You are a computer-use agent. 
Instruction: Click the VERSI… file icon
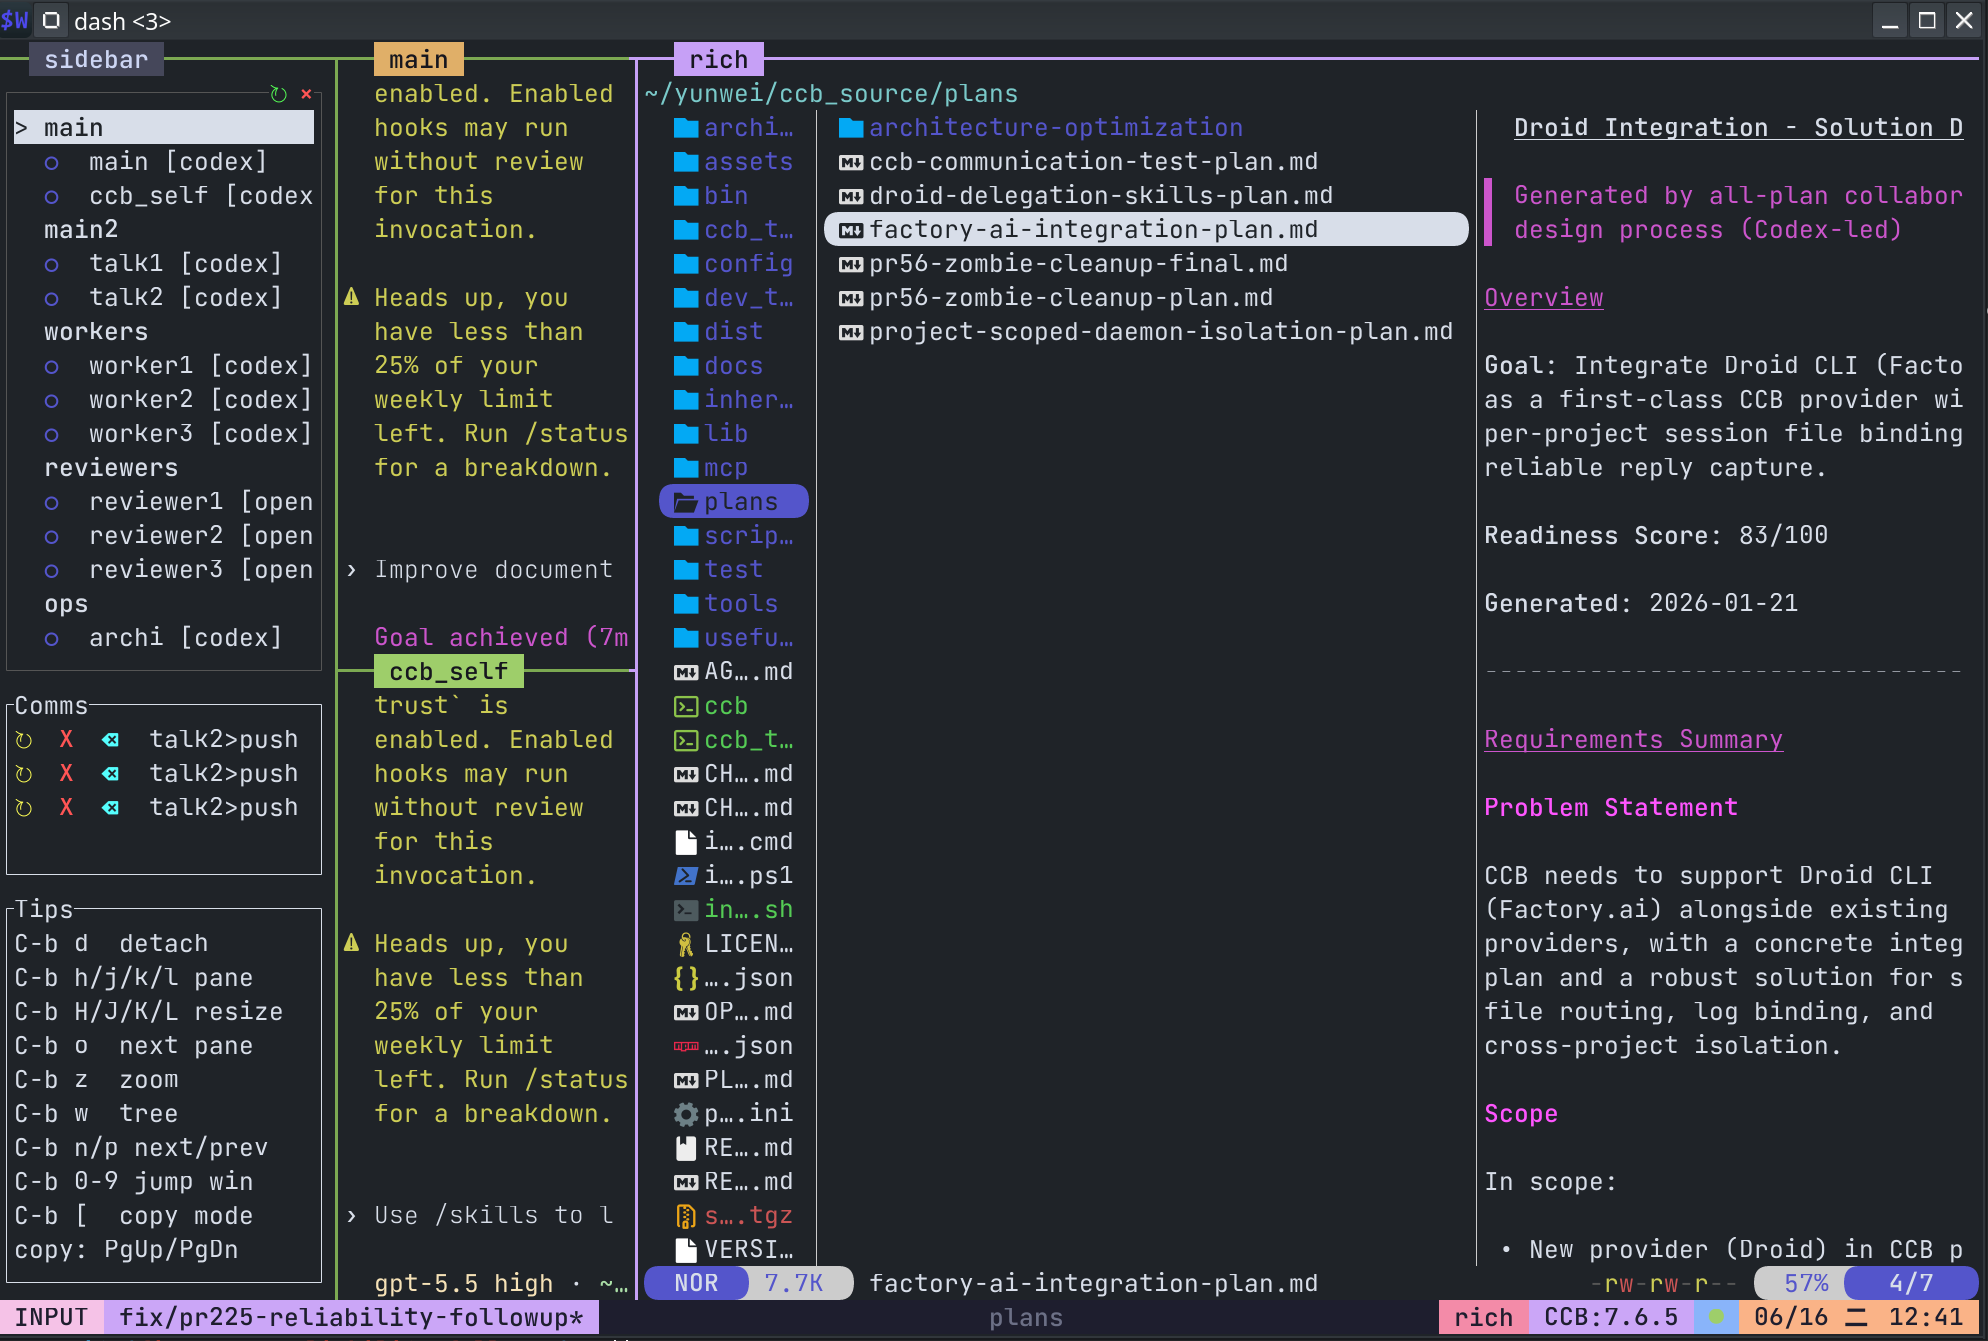[686, 1250]
